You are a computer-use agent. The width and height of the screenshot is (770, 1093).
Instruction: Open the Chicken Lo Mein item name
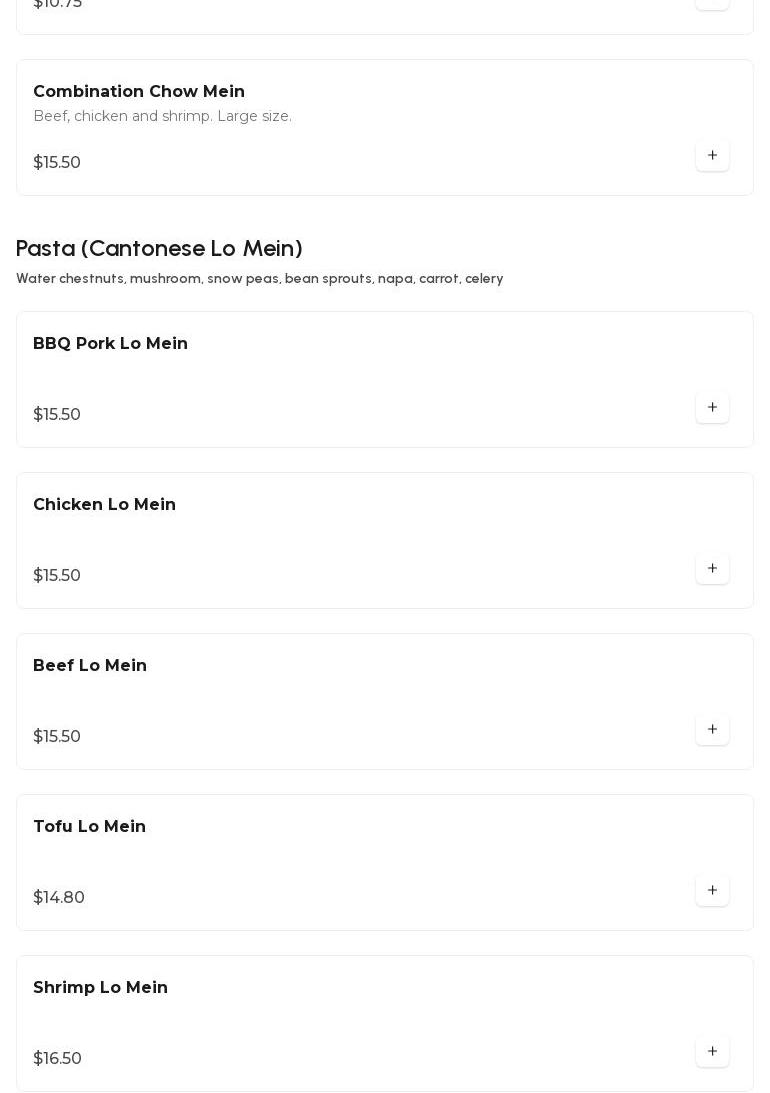pos(104,505)
